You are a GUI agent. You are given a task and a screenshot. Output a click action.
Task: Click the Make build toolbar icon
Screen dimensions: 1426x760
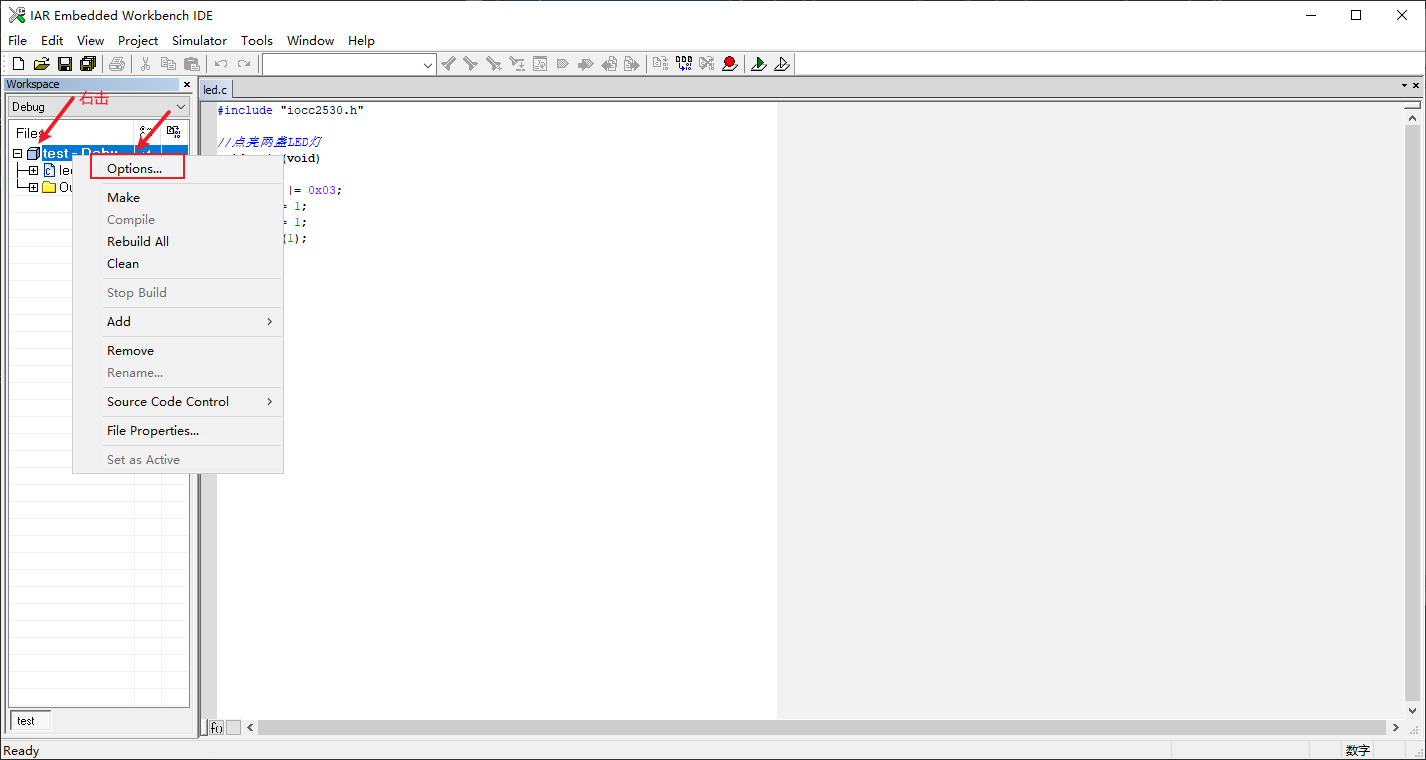[x=684, y=64]
